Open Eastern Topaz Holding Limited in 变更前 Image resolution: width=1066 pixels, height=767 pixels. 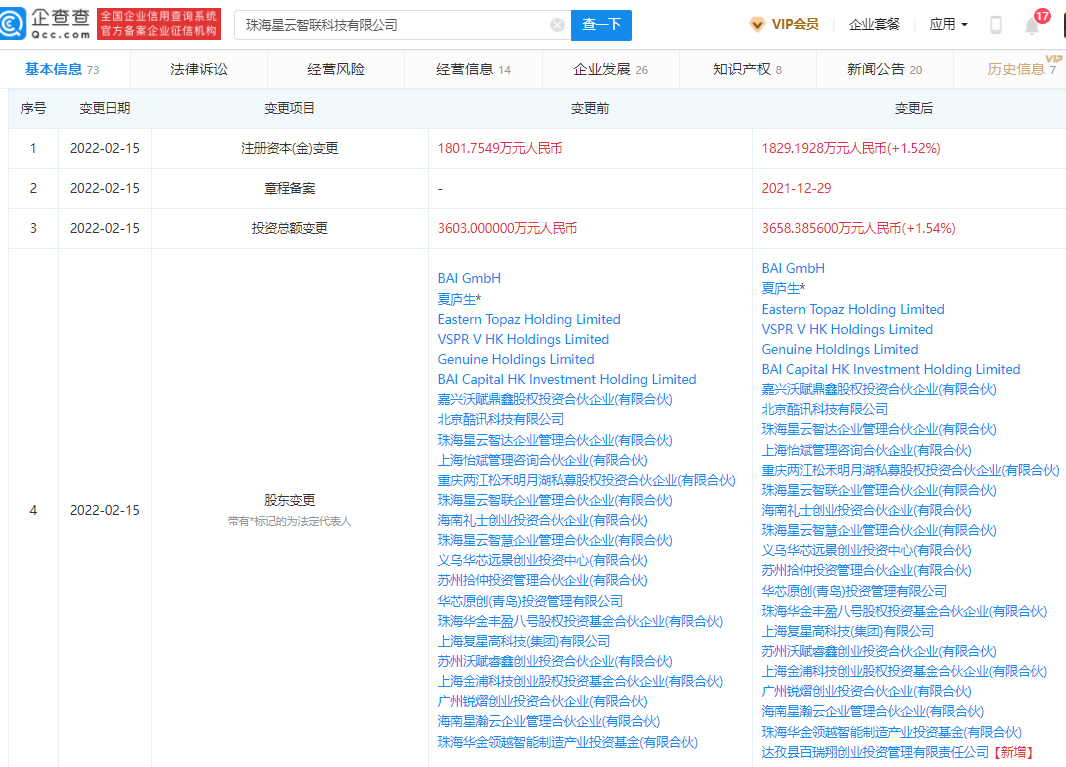click(x=529, y=319)
